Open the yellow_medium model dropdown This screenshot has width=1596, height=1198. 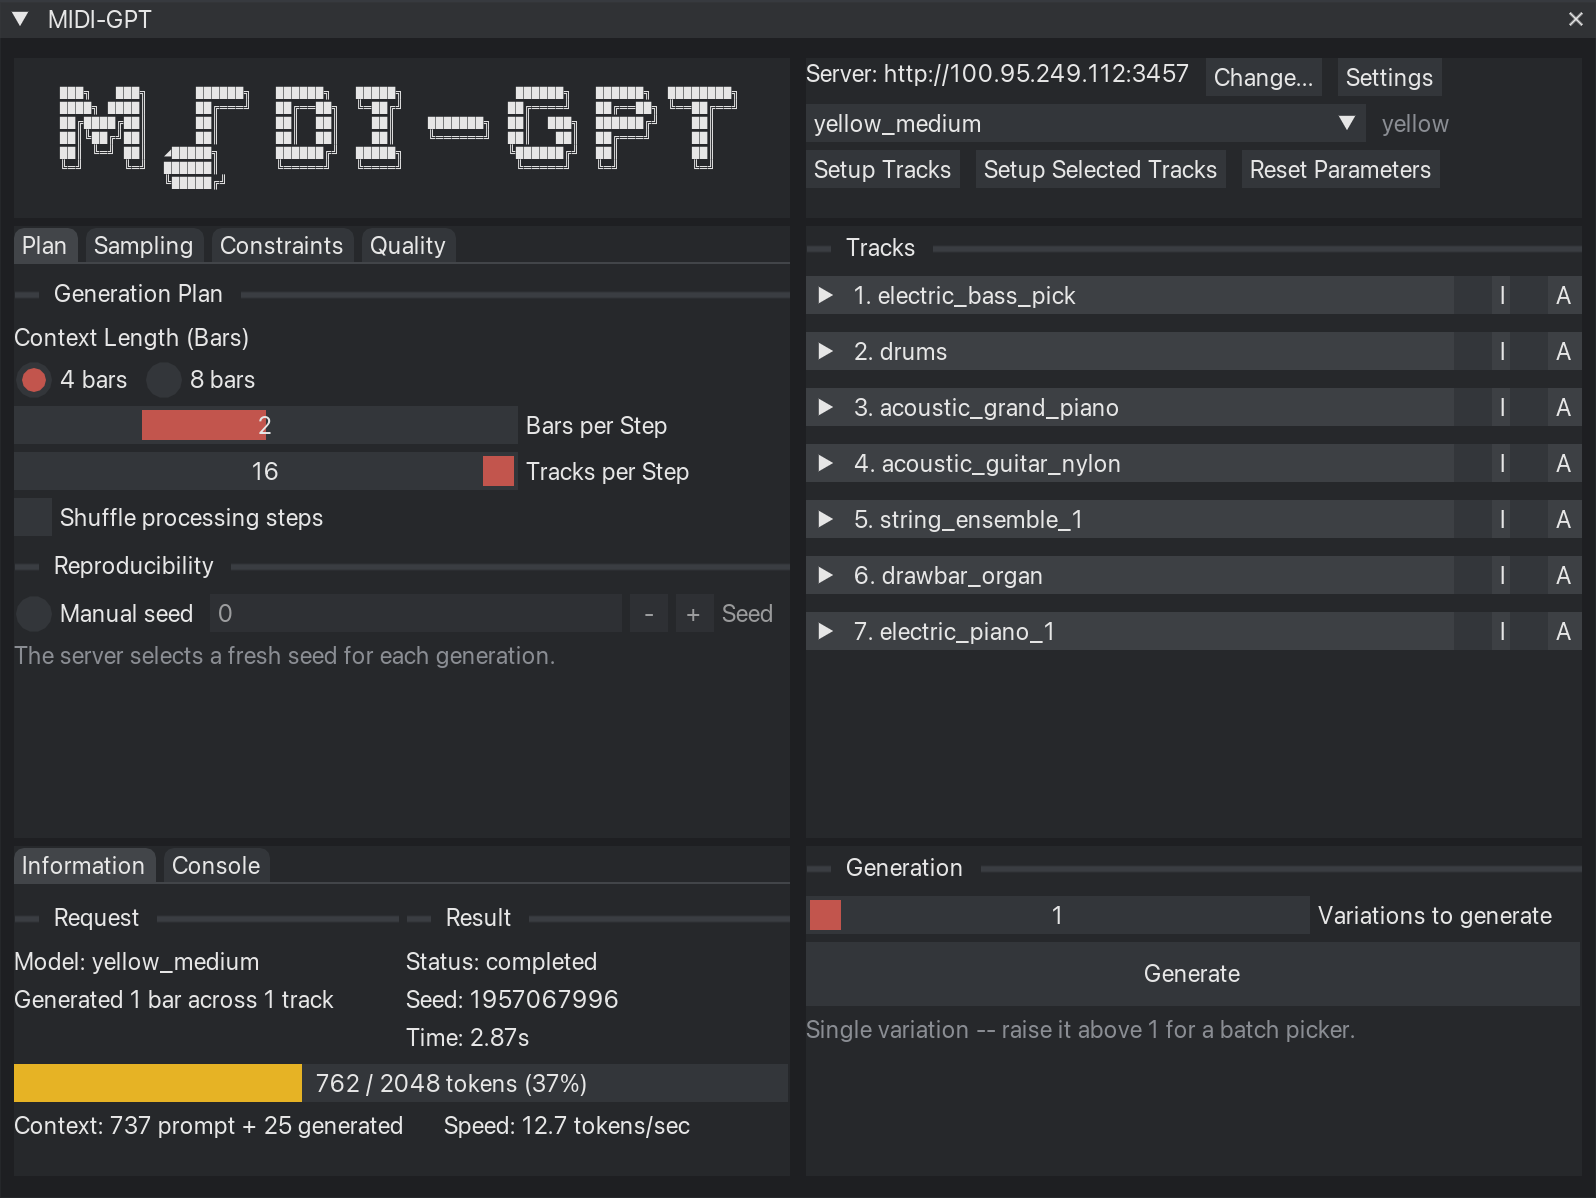1086,123
